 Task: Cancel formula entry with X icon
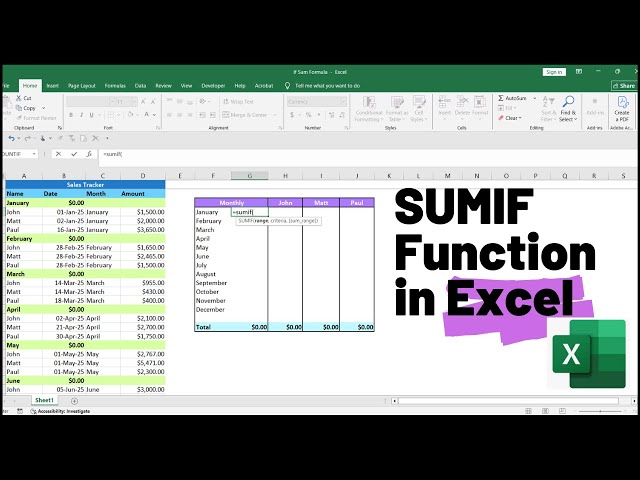tap(58, 154)
